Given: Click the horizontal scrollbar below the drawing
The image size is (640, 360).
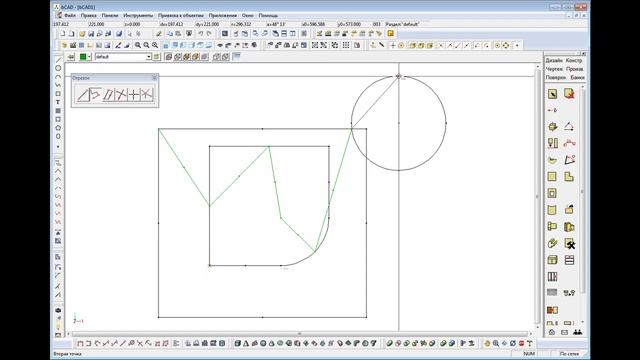Looking at the screenshot, I should pos(301,334).
